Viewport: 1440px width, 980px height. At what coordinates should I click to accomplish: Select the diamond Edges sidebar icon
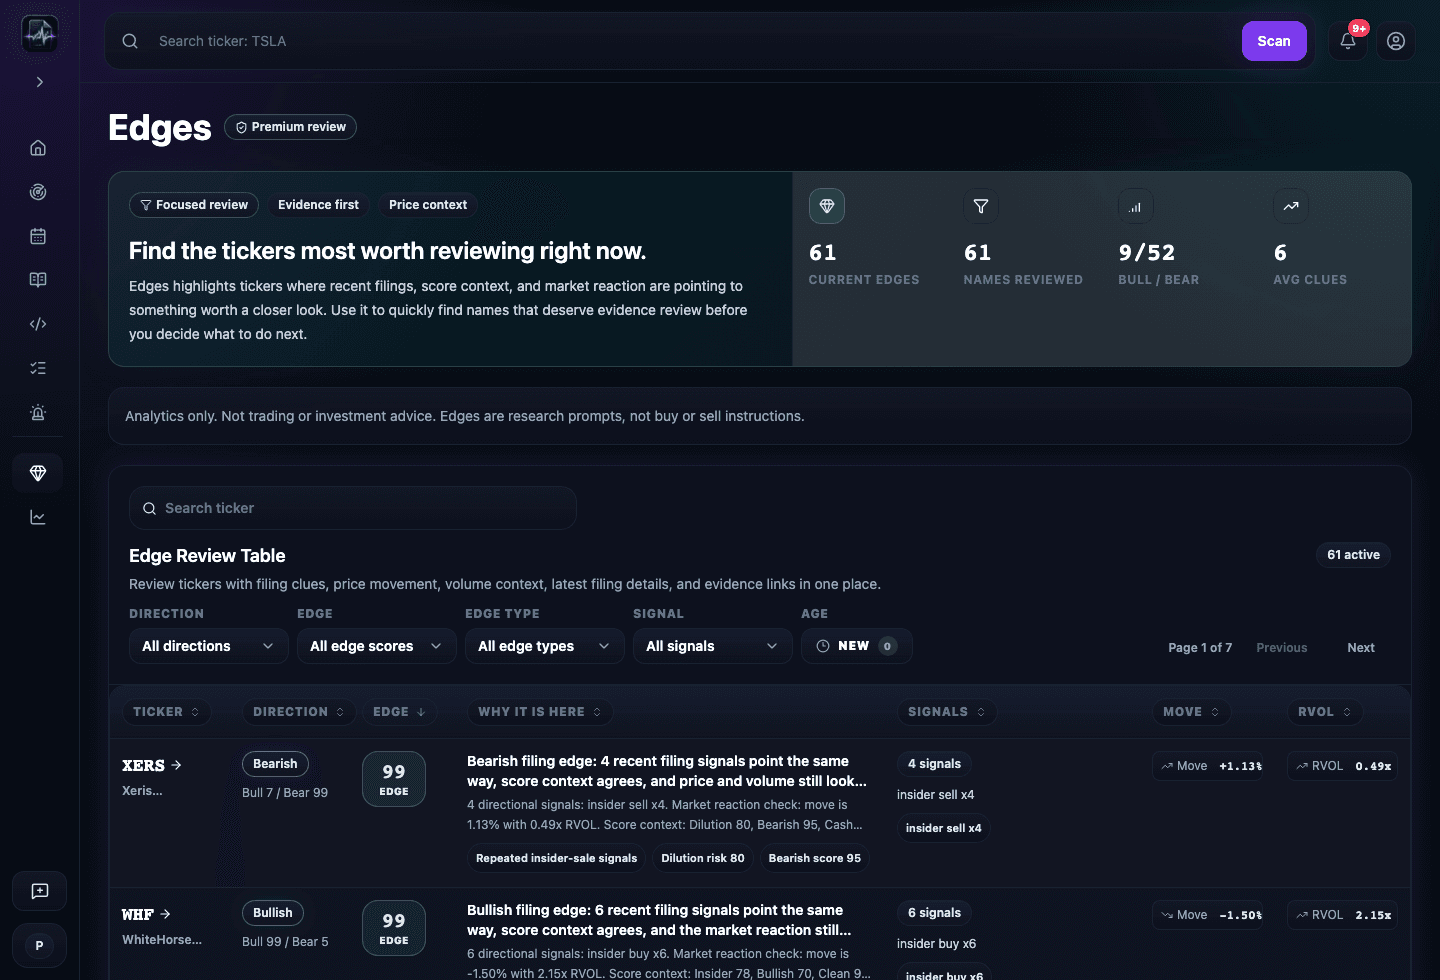point(38,473)
